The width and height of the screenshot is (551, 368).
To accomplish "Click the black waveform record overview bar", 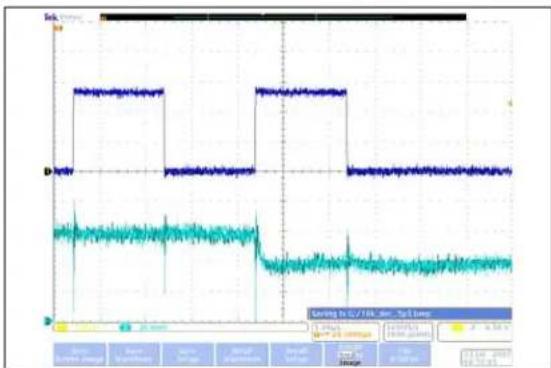I will 283,17.
